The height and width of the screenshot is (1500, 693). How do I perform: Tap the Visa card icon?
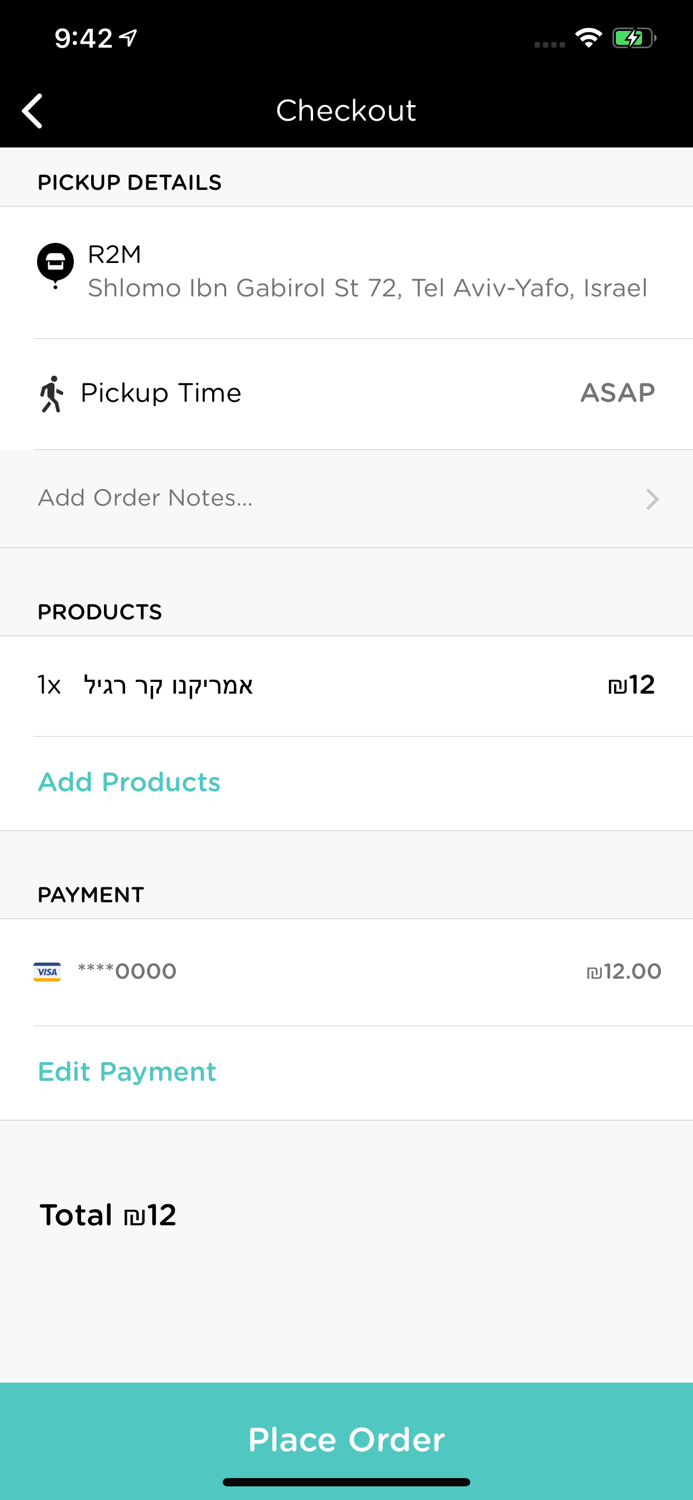[x=47, y=972]
